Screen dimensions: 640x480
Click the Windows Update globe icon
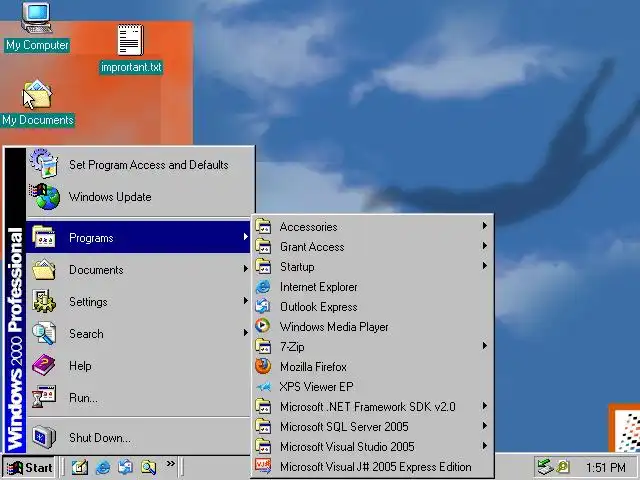[x=44, y=197]
